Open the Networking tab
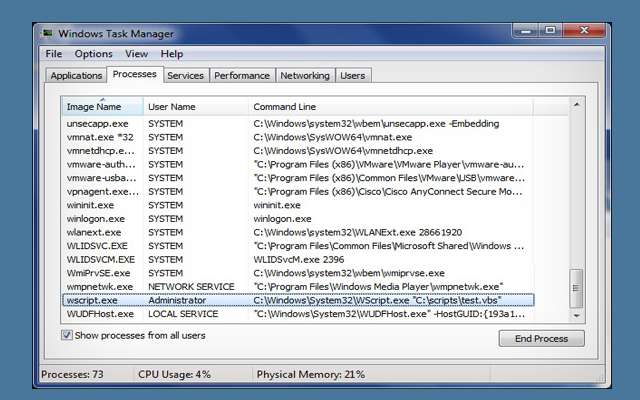640x400 pixels. pyautogui.click(x=305, y=75)
